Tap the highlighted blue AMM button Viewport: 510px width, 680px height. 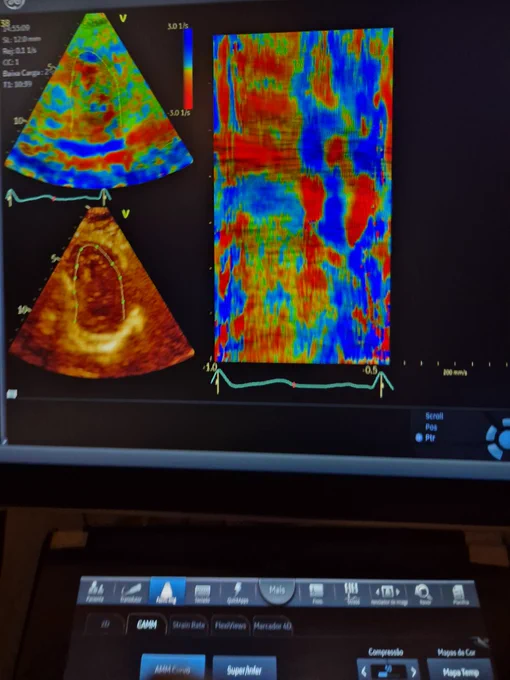click(x=173, y=667)
